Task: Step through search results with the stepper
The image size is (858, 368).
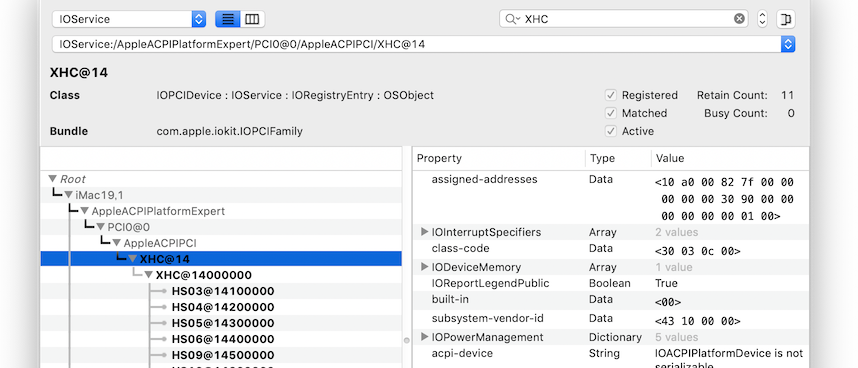Action: point(762,19)
